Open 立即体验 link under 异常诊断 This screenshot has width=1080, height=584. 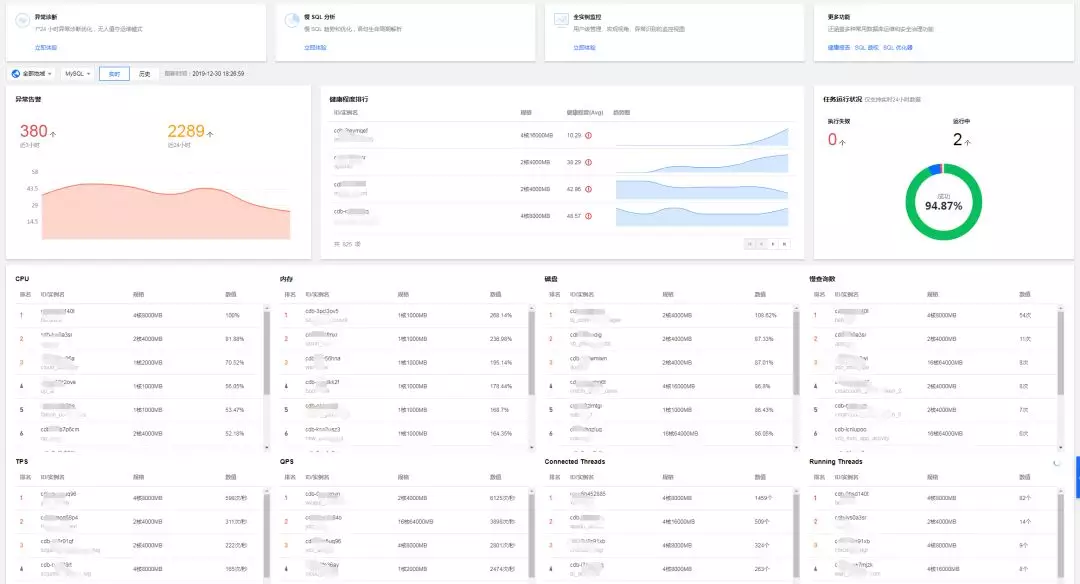pyautogui.click(x=46, y=48)
